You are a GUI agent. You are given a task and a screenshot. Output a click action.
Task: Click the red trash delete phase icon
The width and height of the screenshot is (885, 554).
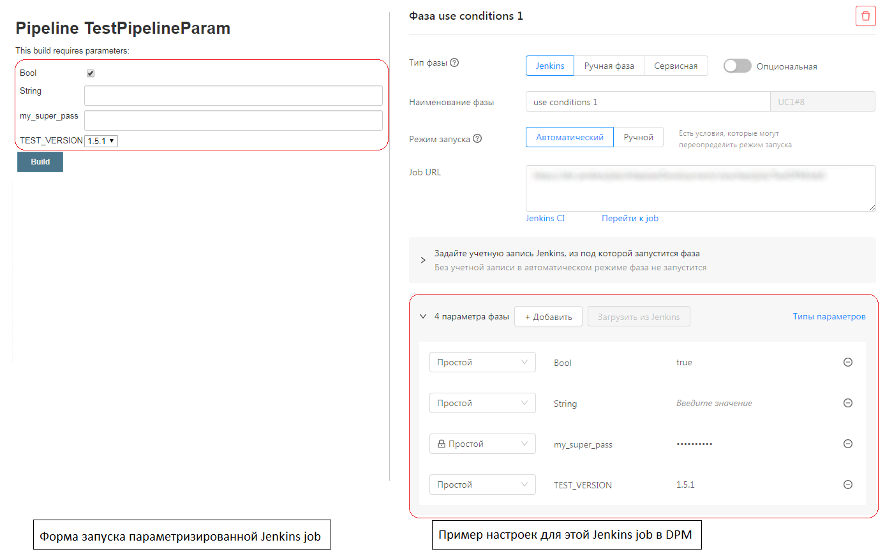[865, 16]
